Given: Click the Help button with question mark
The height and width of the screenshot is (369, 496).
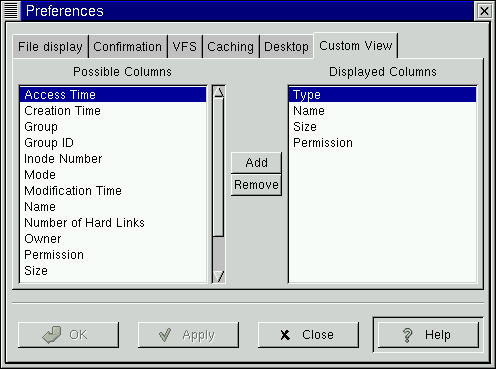Looking at the screenshot, I should click(428, 335).
